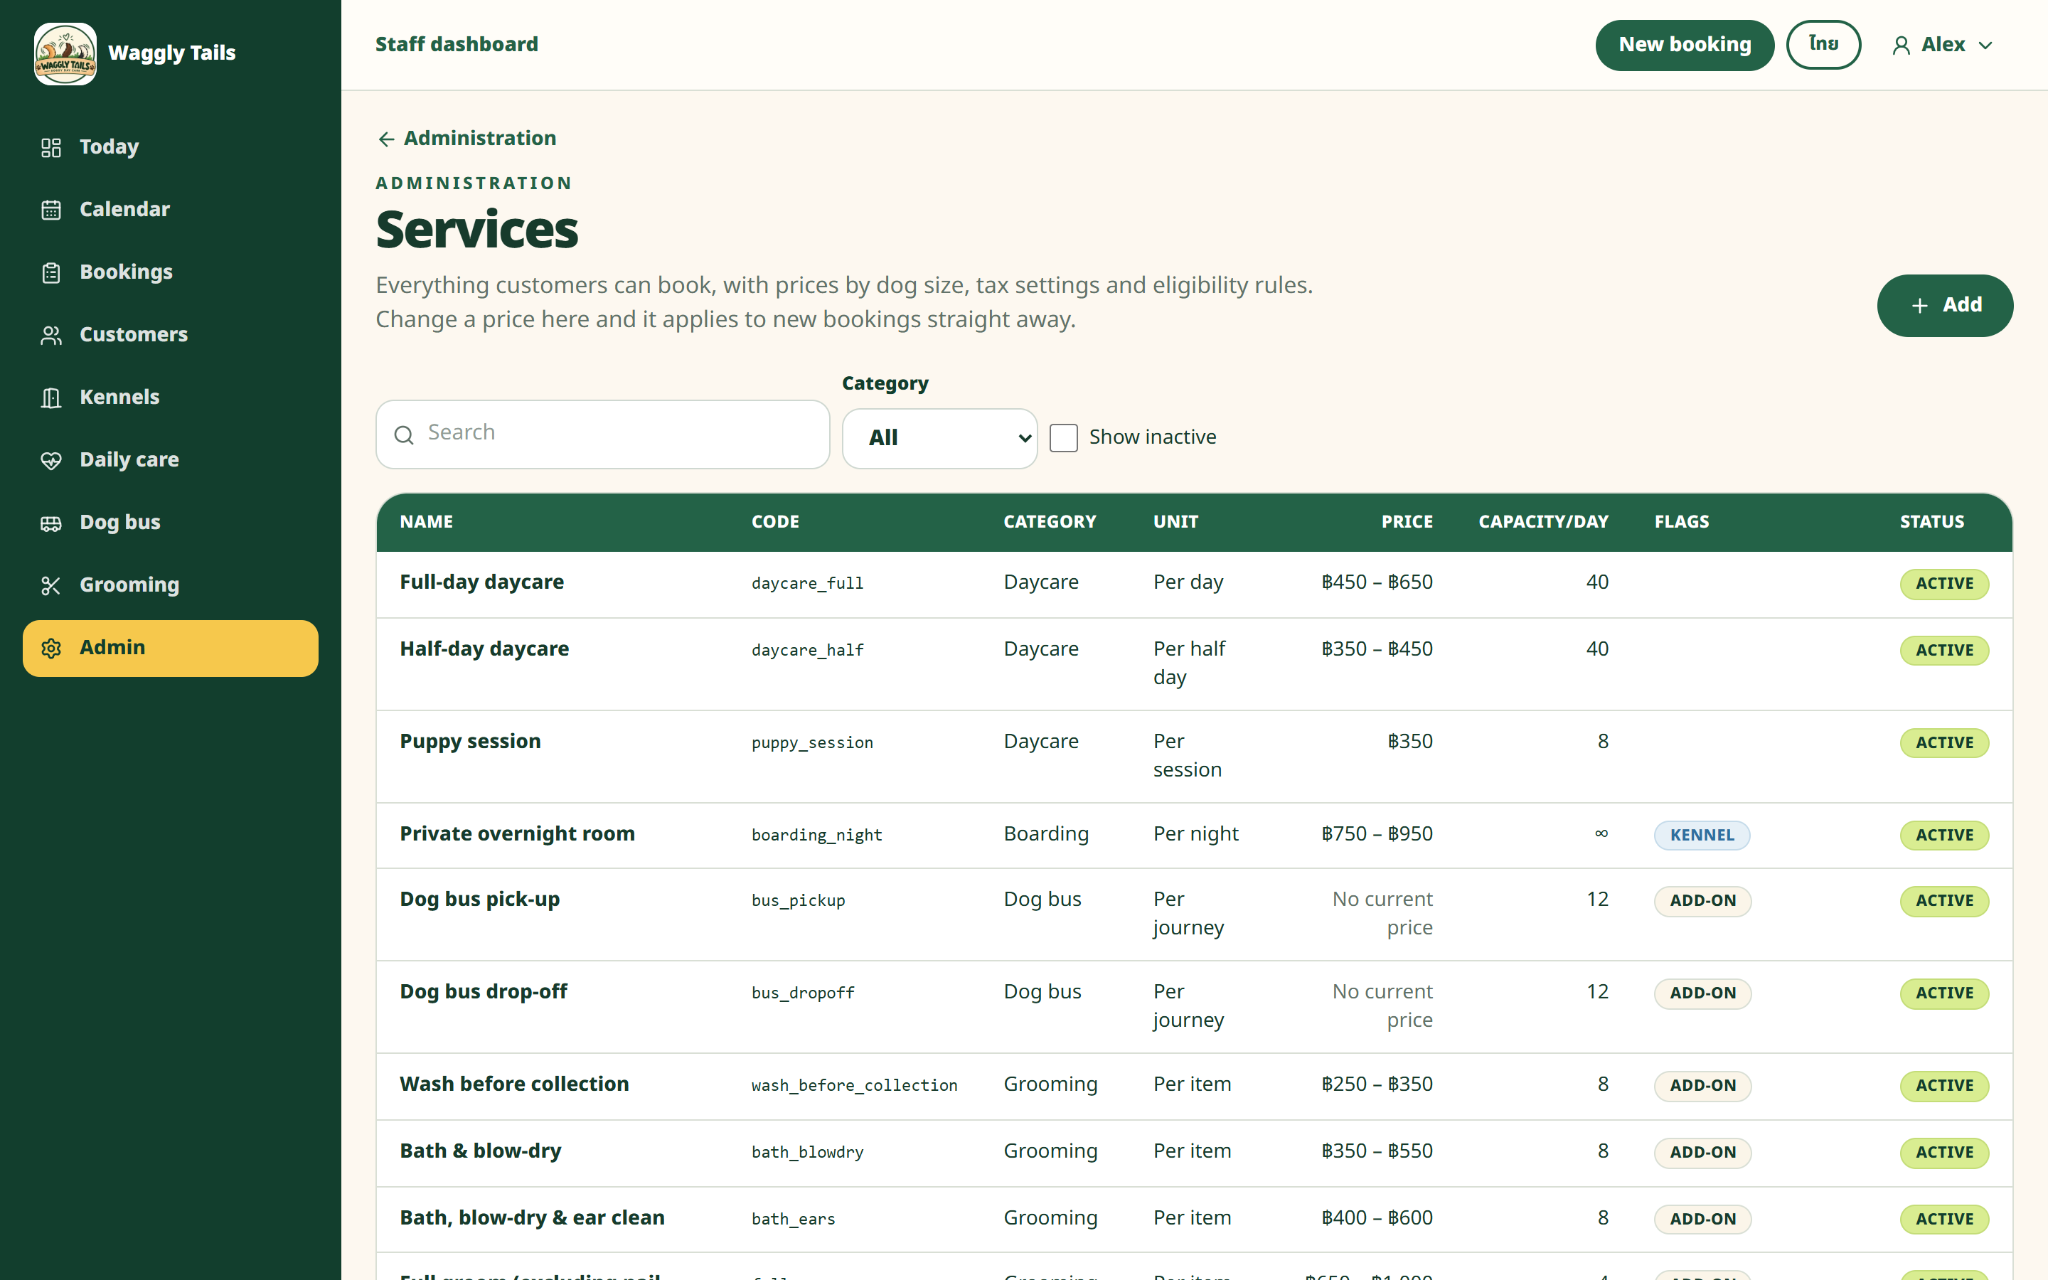Click the KENNEL flag badge
Image resolution: width=2048 pixels, height=1280 pixels.
point(1702,835)
